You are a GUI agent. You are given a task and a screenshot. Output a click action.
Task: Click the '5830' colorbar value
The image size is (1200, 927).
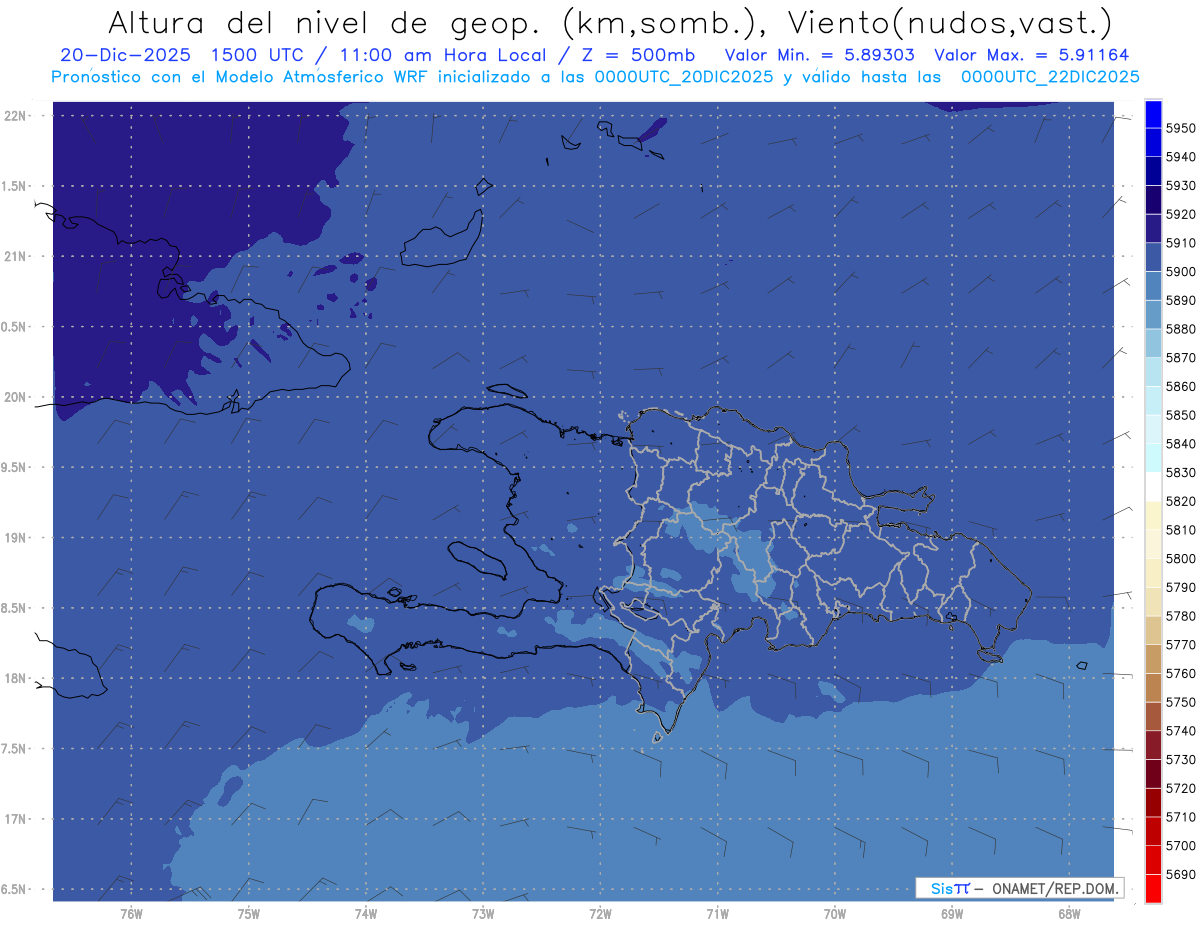pos(1181,473)
